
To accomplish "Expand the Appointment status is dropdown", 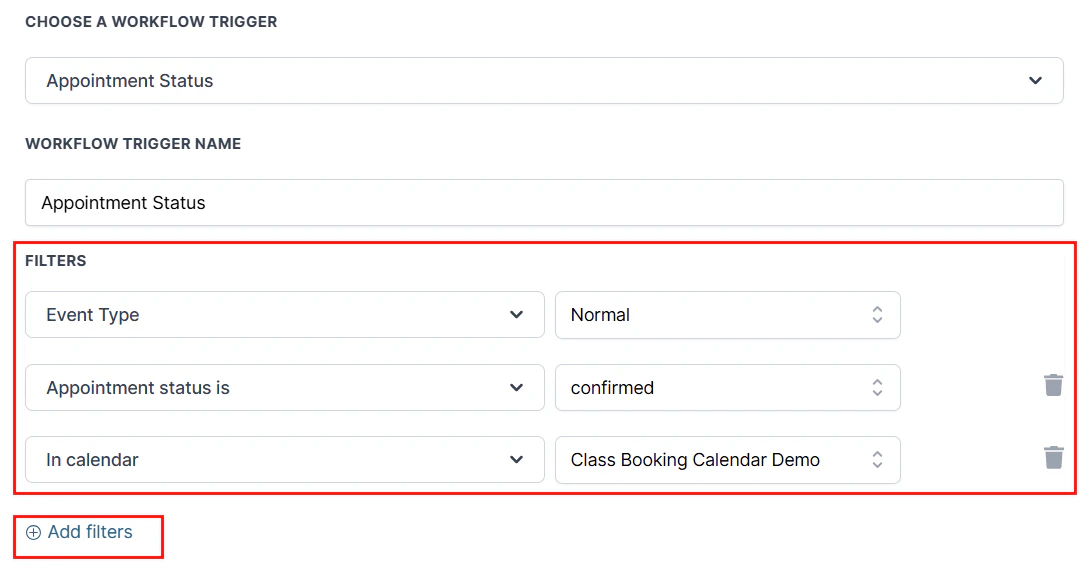I will point(284,387).
